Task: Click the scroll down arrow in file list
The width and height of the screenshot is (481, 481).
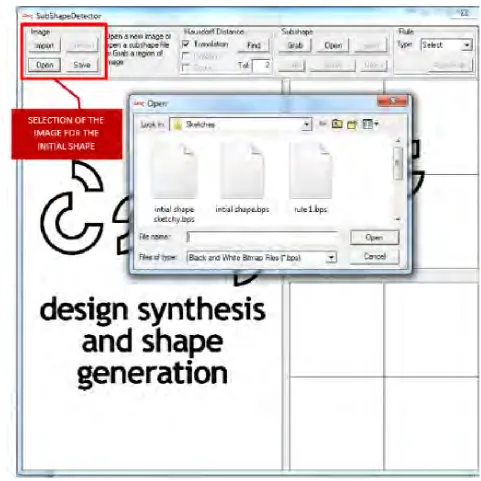Action: (x=397, y=219)
